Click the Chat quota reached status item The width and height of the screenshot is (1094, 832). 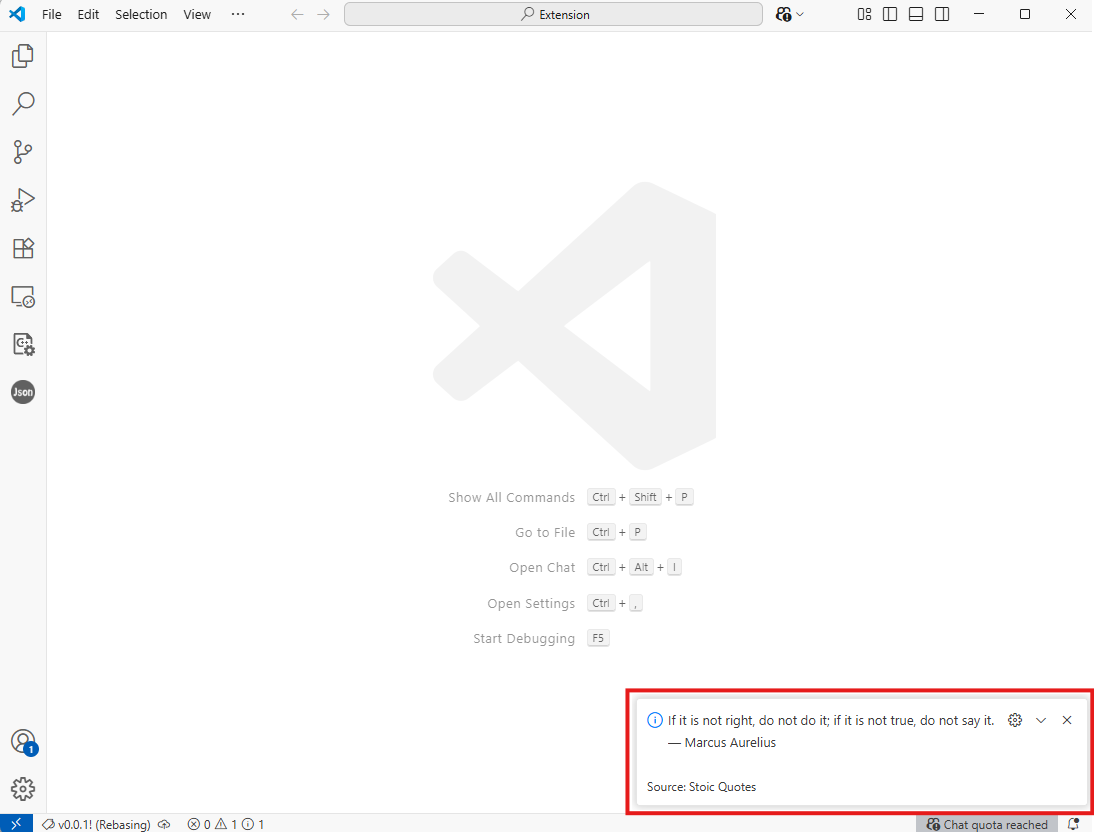point(987,824)
